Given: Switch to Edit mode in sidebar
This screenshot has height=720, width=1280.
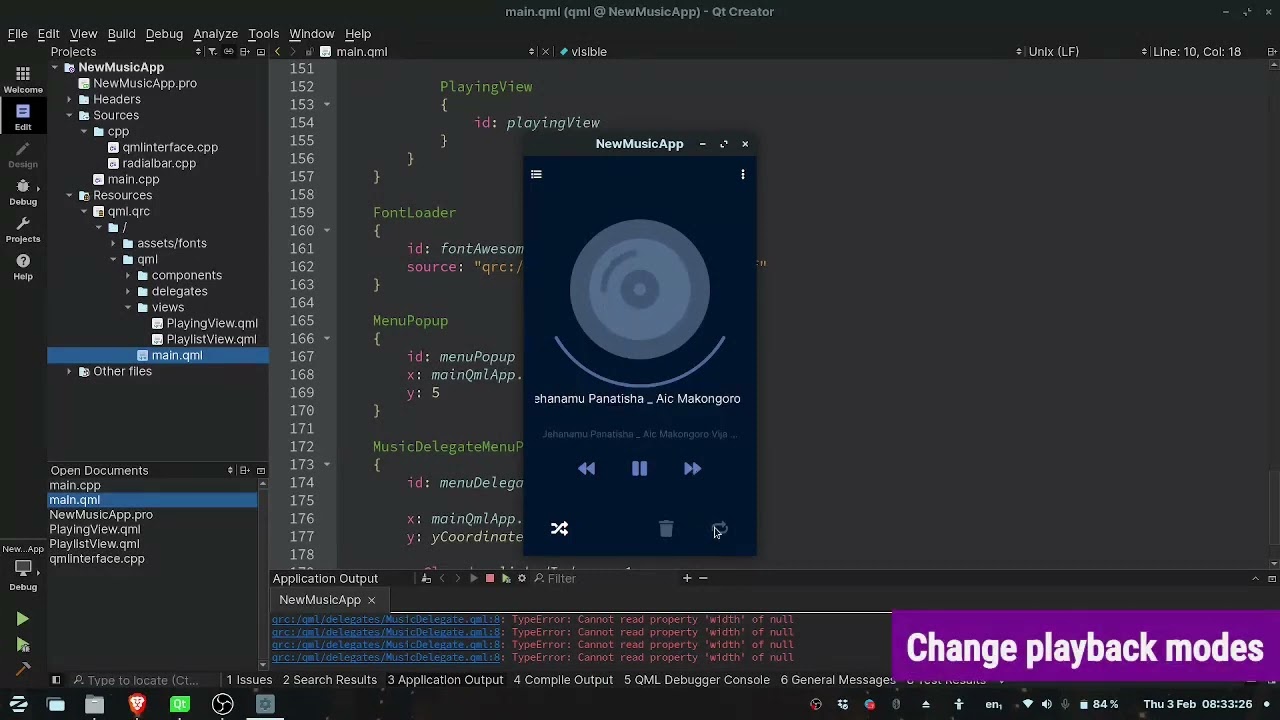Looking at the screenshot, I should (x=23, y=117).
